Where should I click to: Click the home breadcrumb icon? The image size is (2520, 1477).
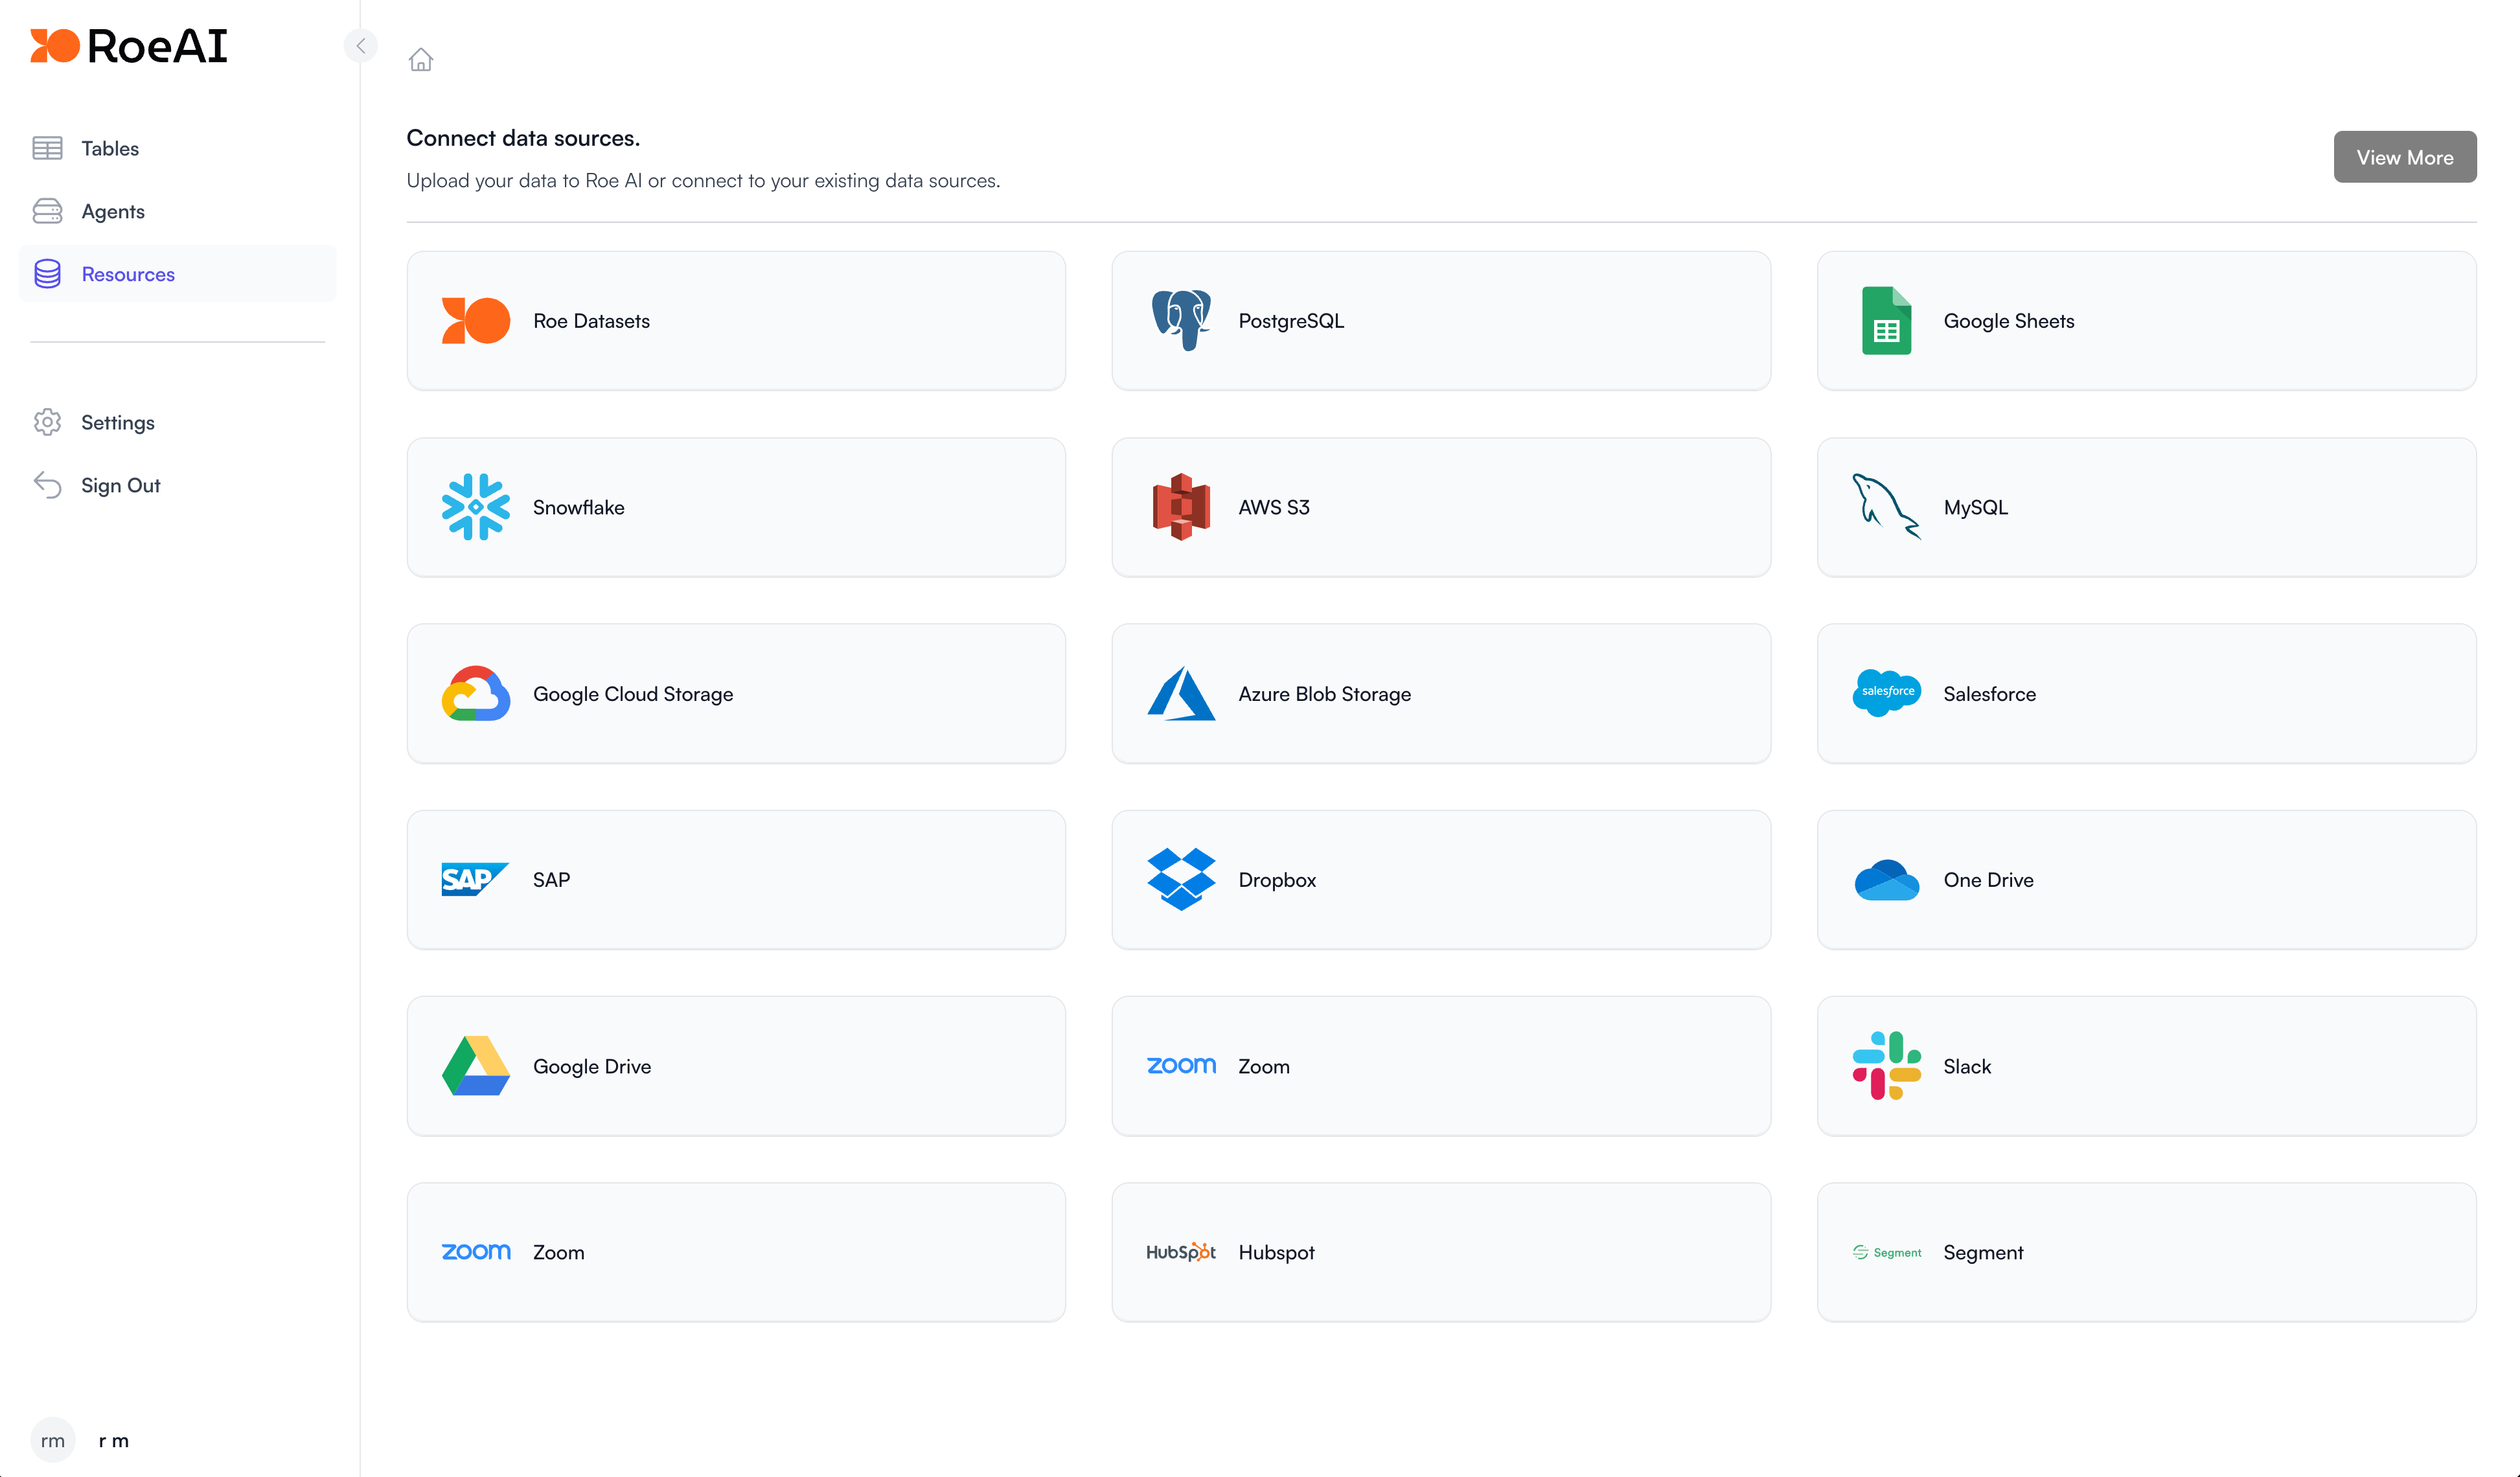click(x=420, y=60)
